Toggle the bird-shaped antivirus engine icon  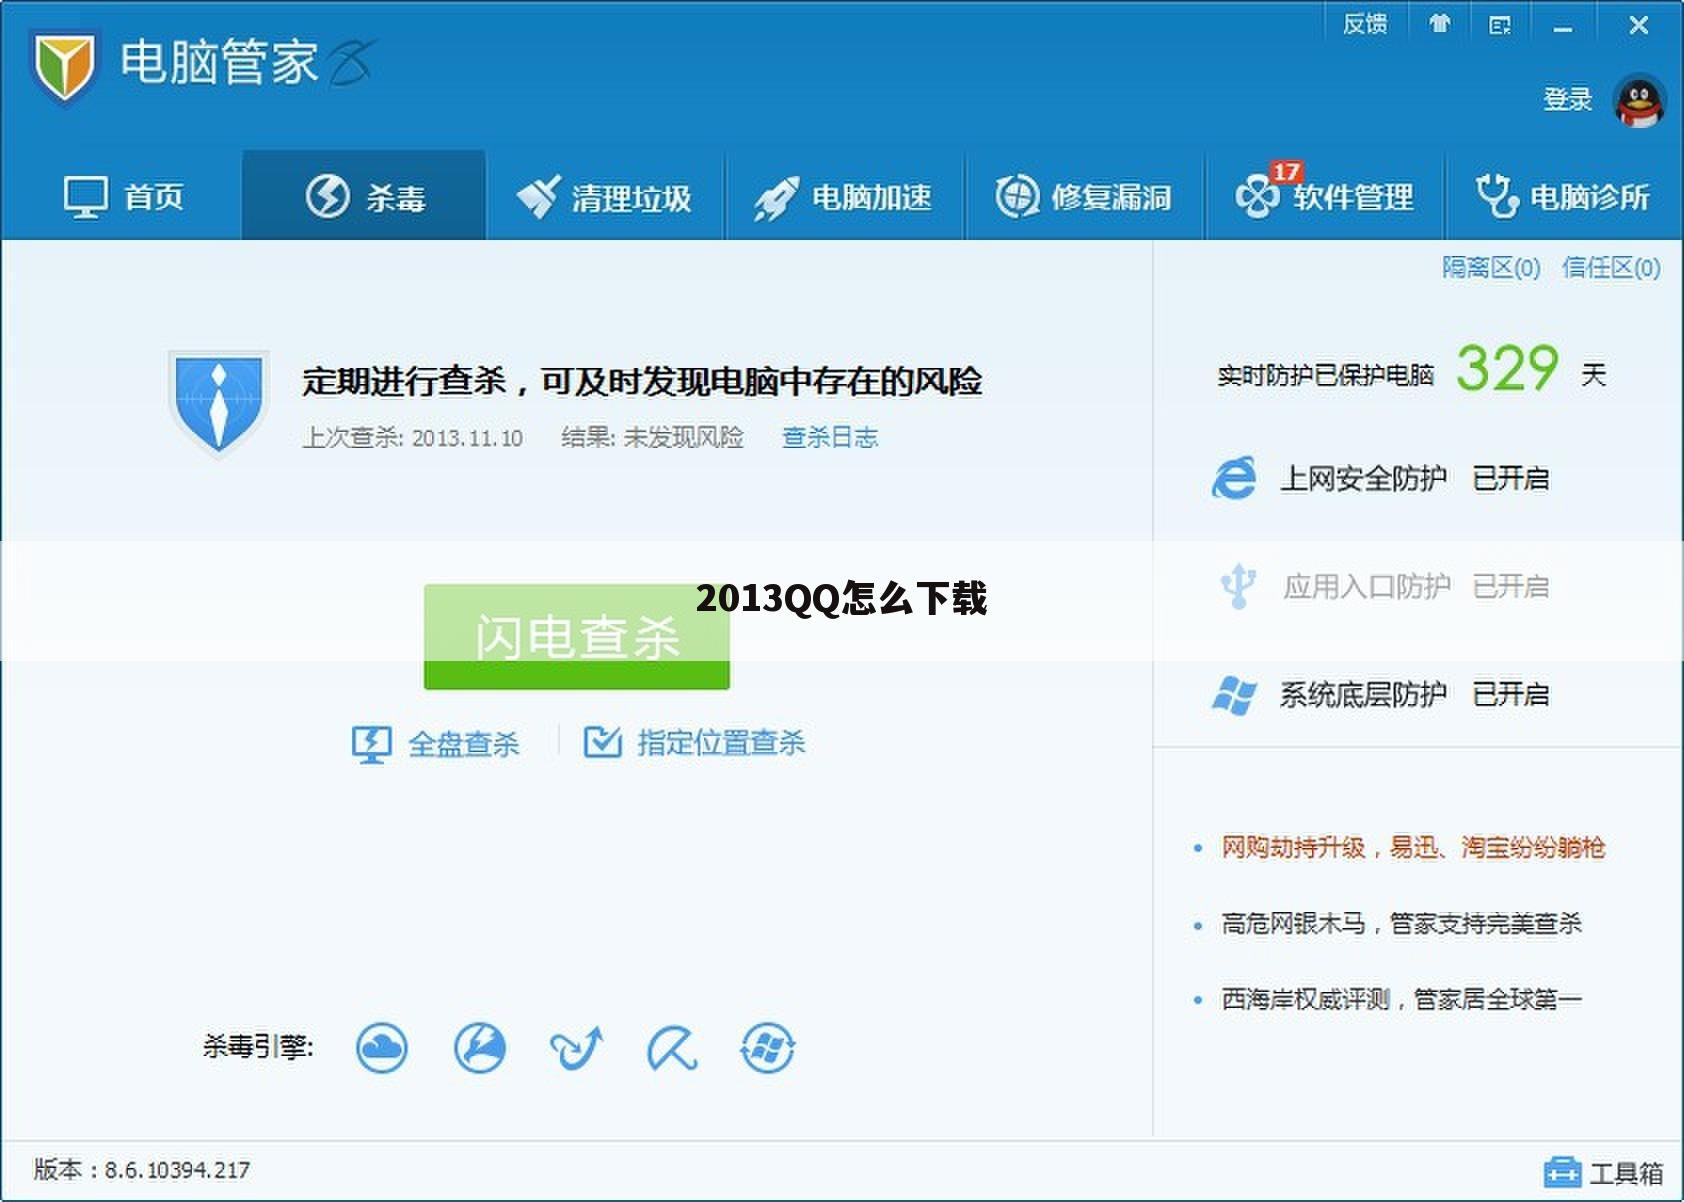(x=576, y=1048)
